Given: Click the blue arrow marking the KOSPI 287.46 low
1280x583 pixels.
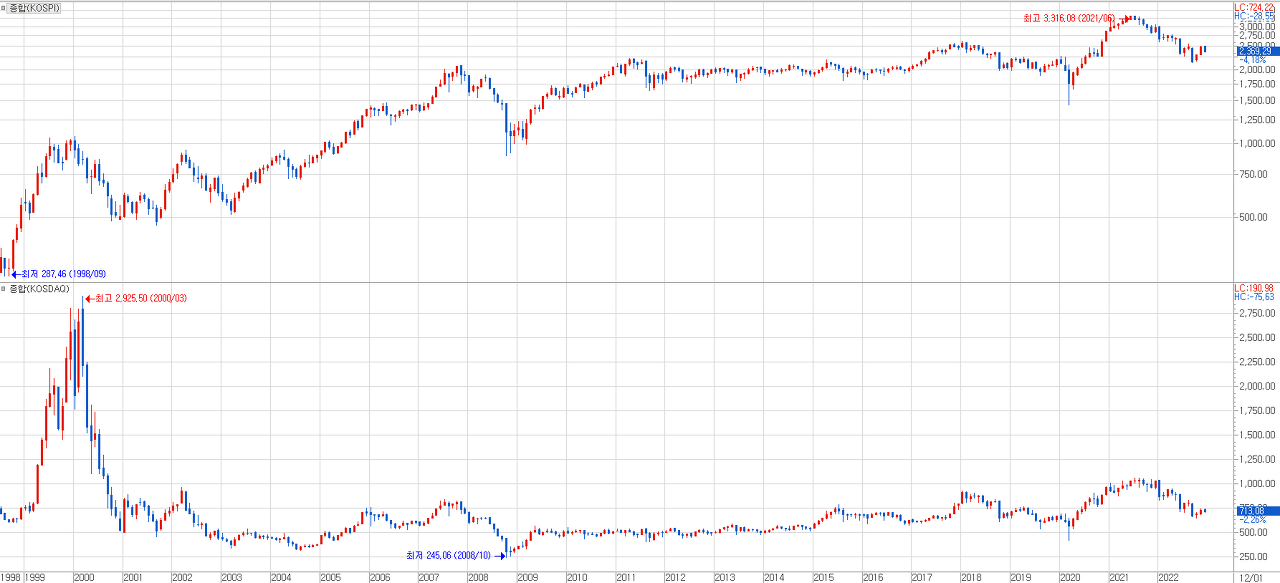Looking at the screenshot, I should click(x=15, y=273).
